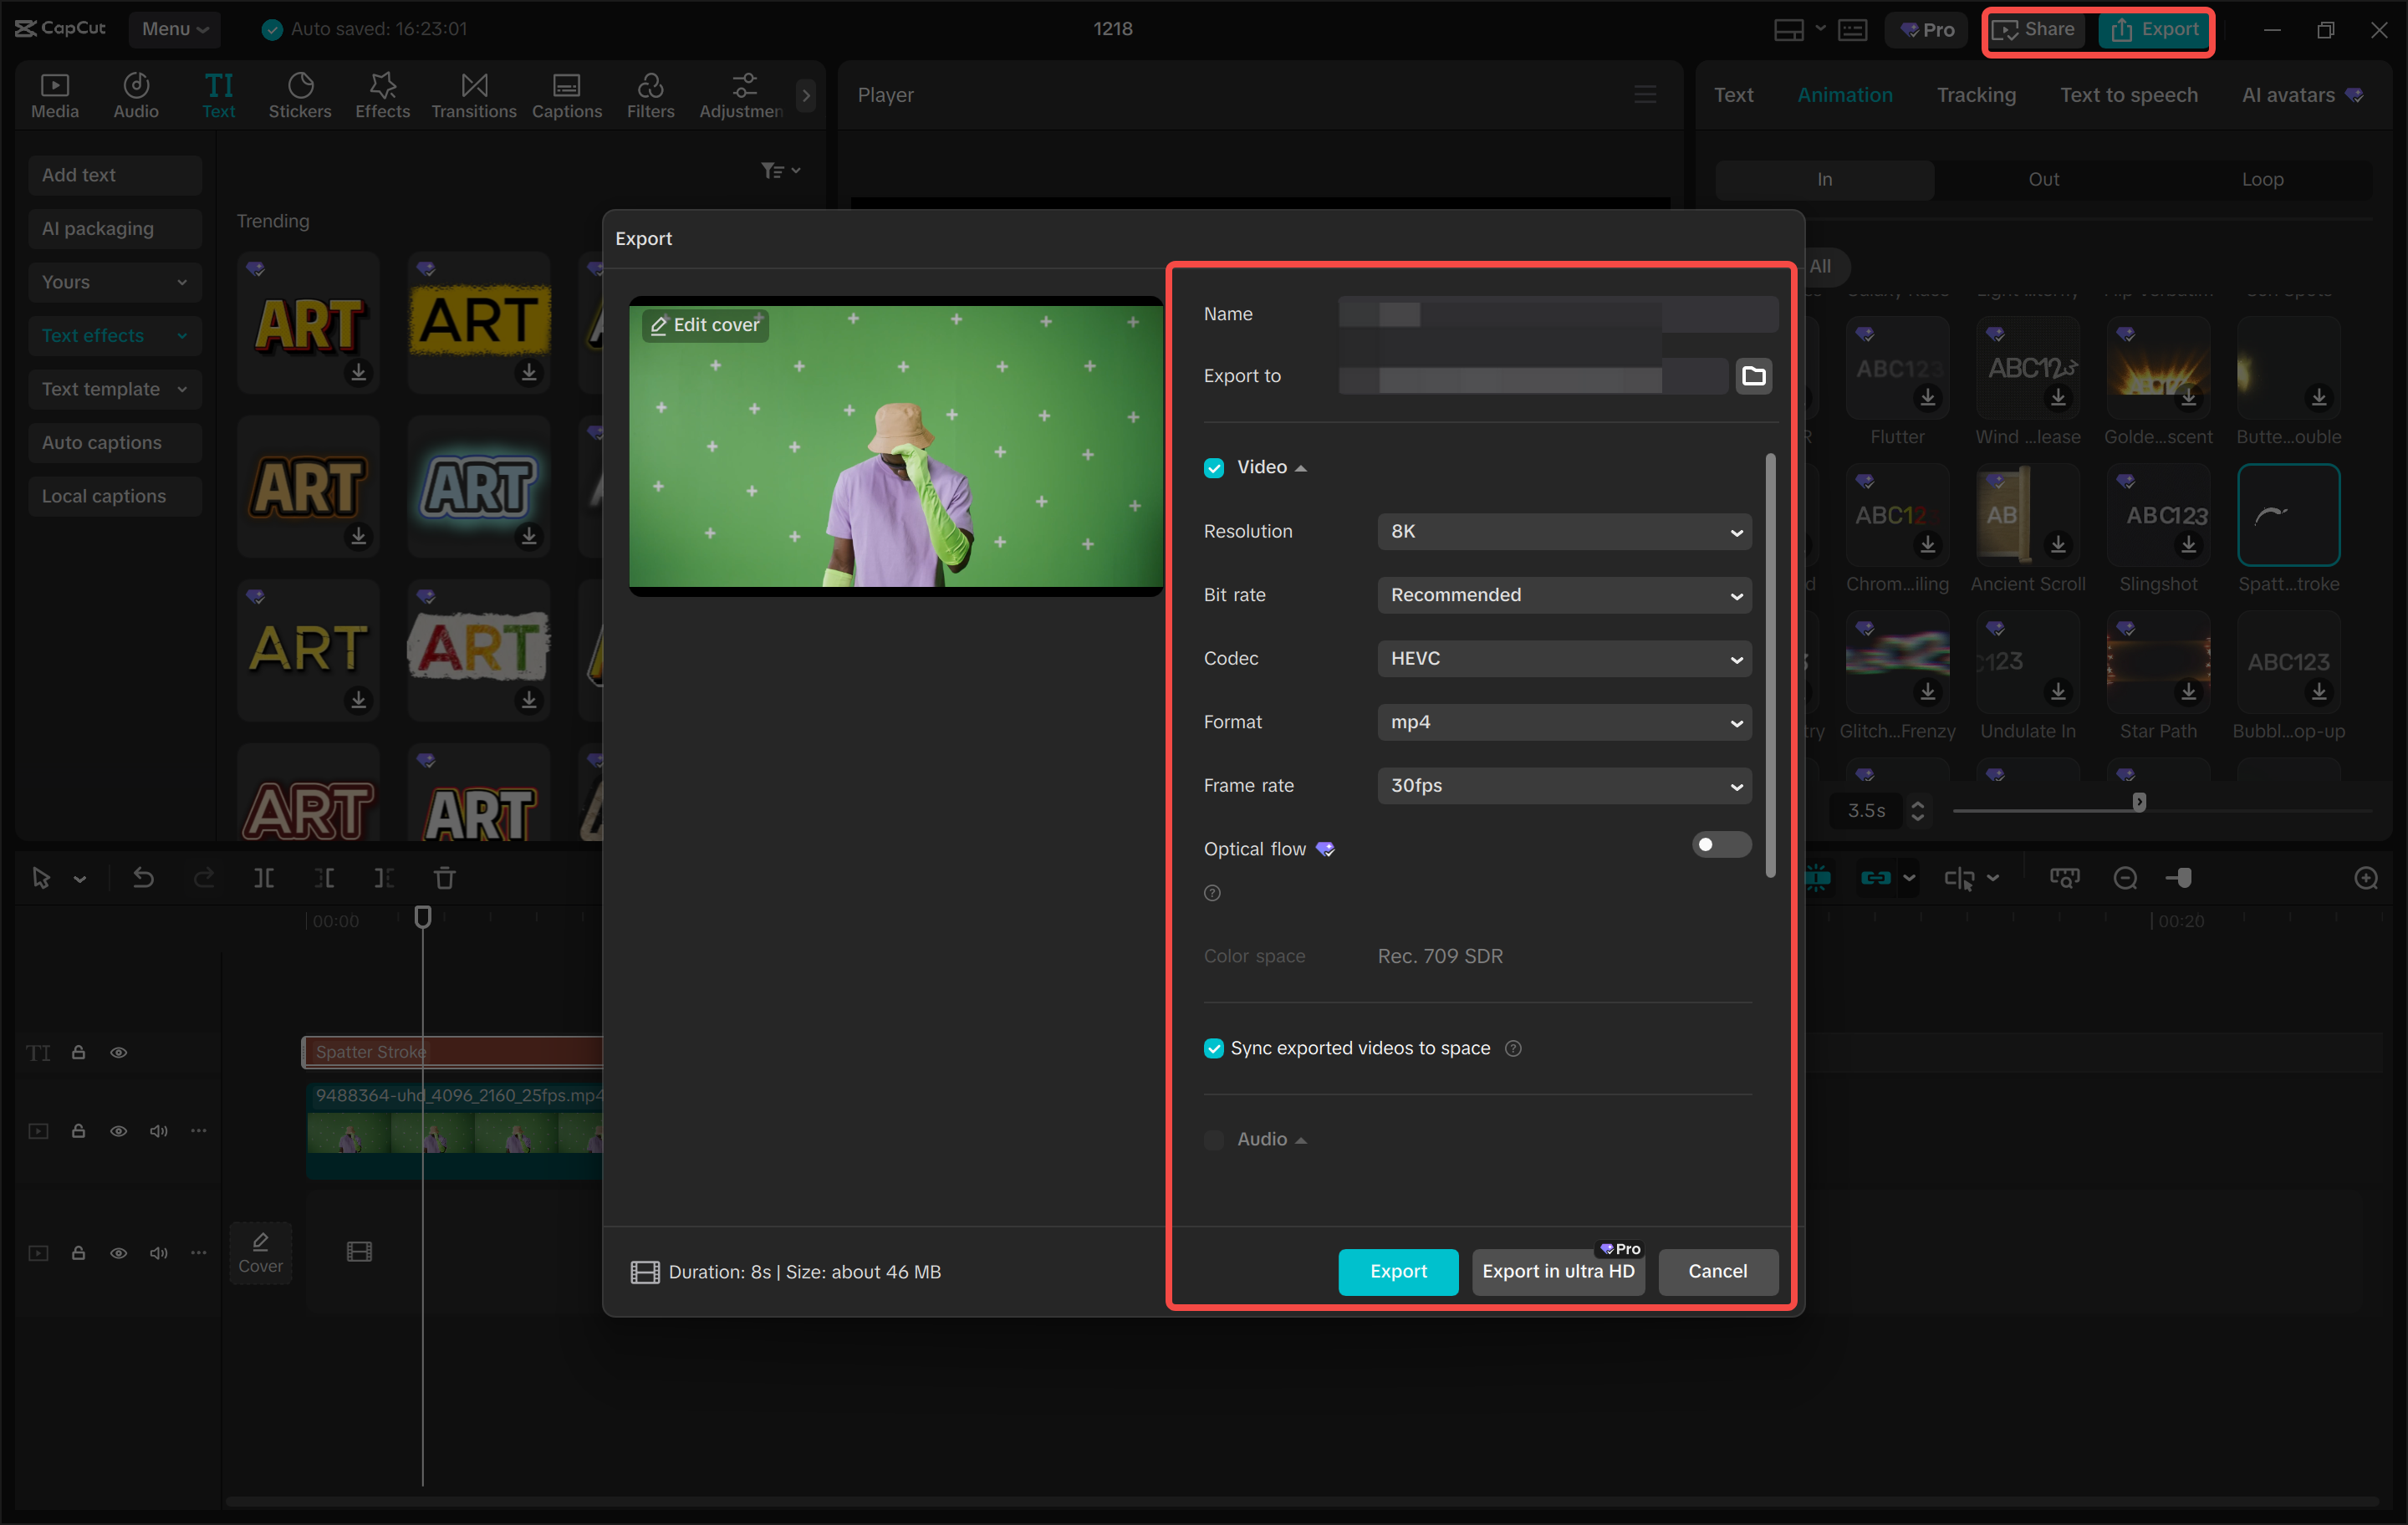Expand the Codec dropdown showing HEVC
The height and width of the screenshot is (1525, 2408).
click(1563, 658)
